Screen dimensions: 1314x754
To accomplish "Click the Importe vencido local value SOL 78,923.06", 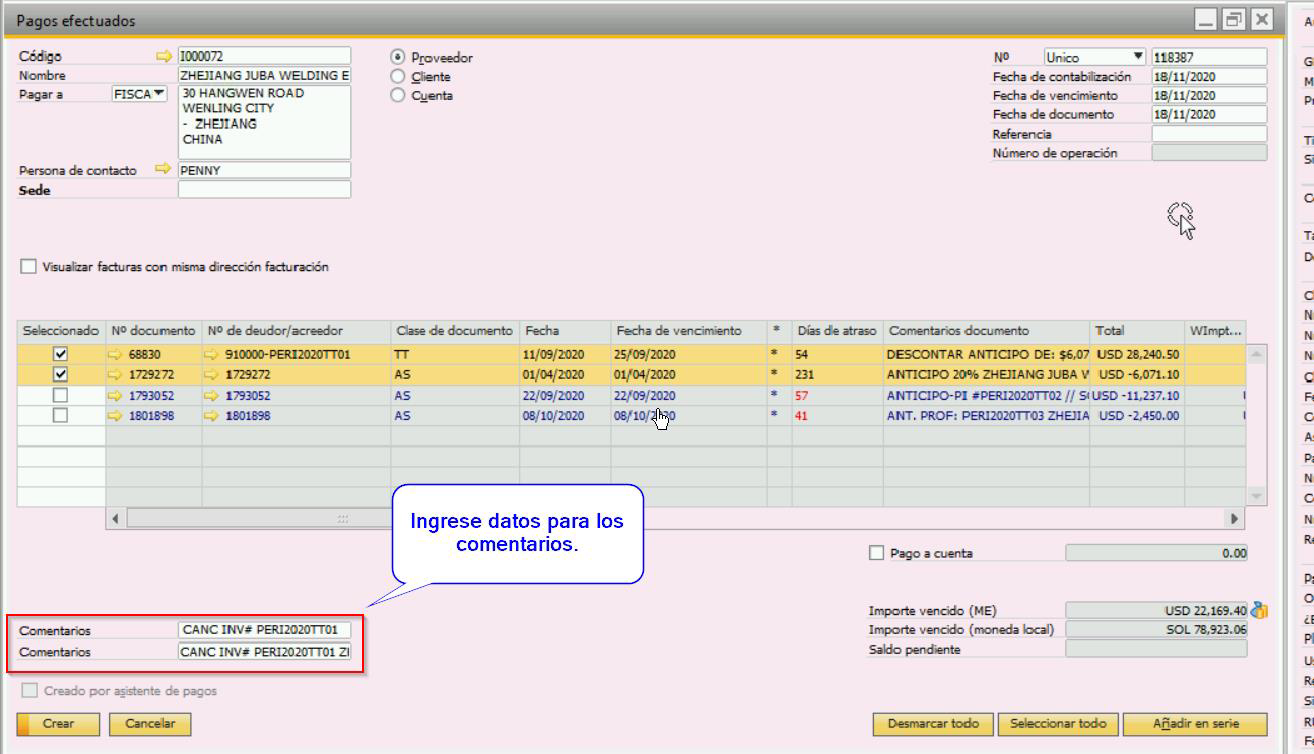I will tap(1156, 630).
